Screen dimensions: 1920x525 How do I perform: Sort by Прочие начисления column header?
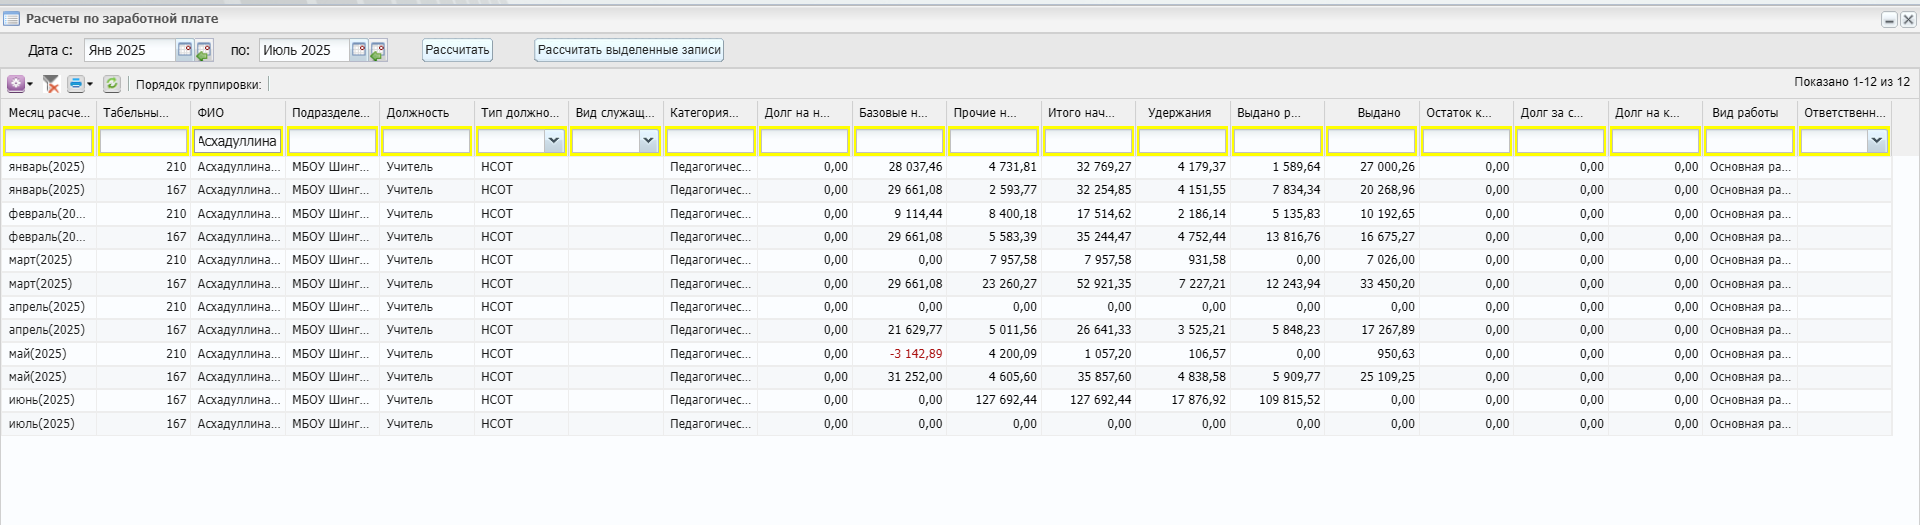994,113
